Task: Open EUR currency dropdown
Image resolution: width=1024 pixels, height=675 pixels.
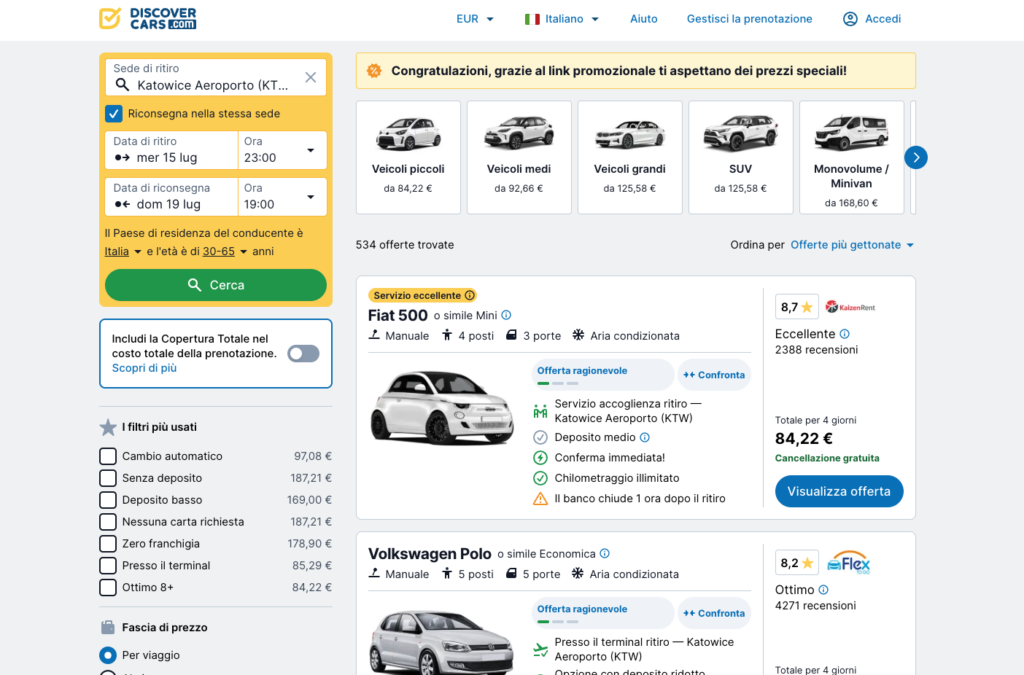Action: click(475, 19)
